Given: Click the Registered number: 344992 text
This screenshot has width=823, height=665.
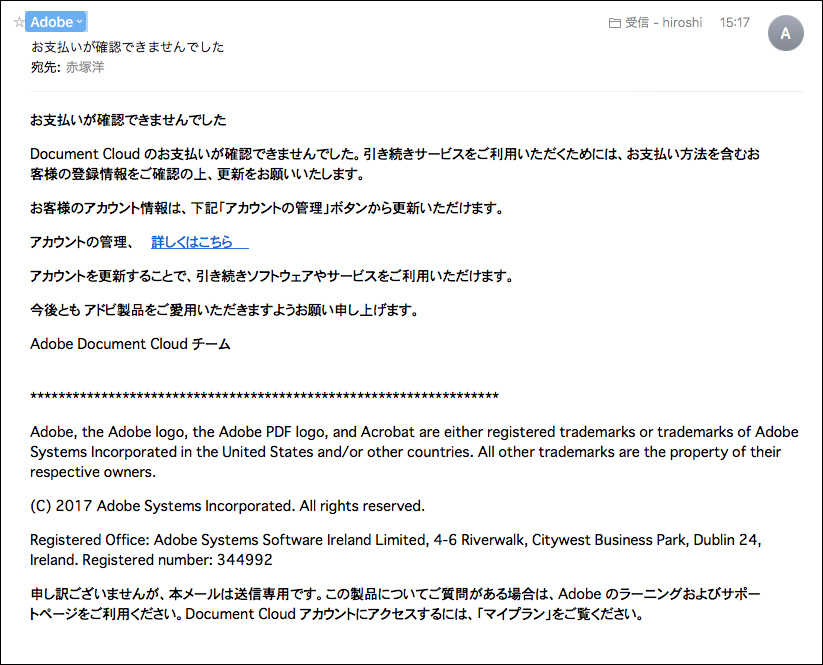Looking at the screenshot, I should coord(177,560).
